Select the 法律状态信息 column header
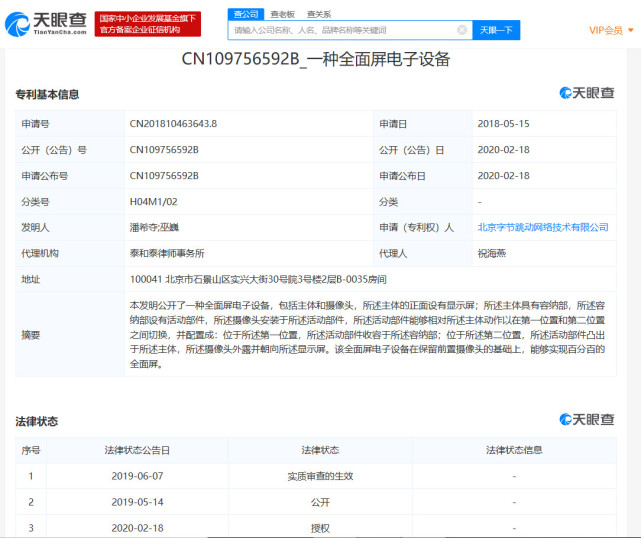 pyautogui.click(x=514, y=450)
